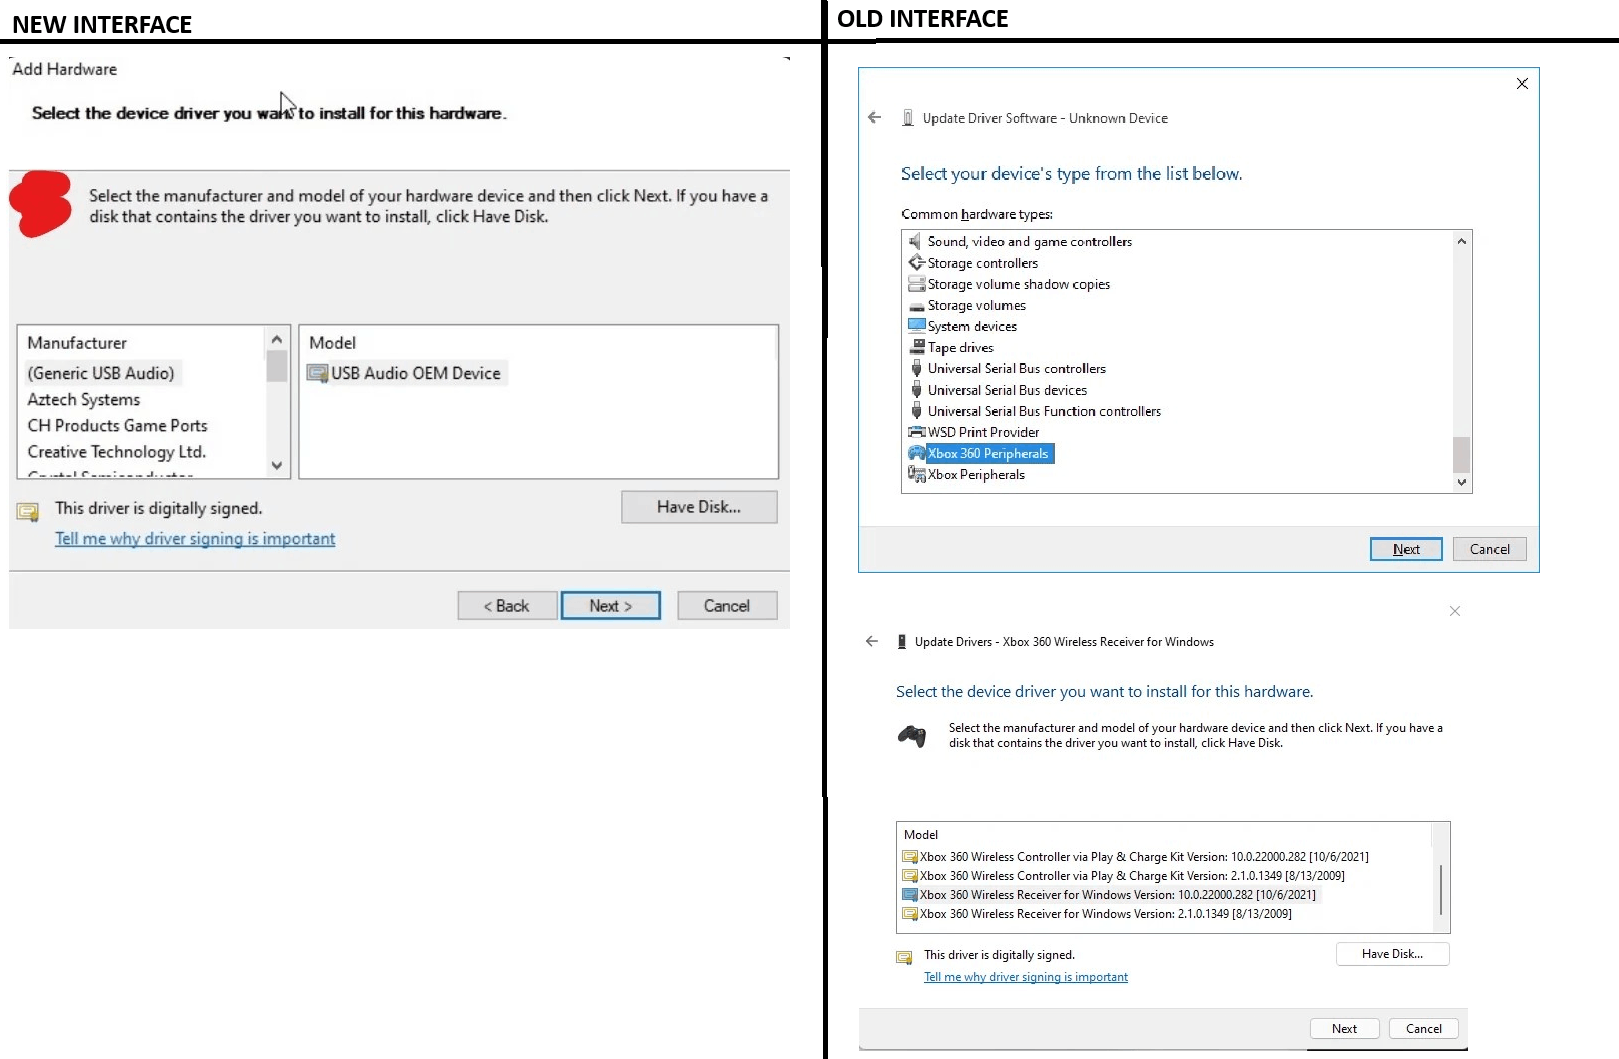Viewport: 1619px width, 1059px height.
Task: Click Have Disk... in Xbox 360 dialog
Action: tap(1392, 954)
